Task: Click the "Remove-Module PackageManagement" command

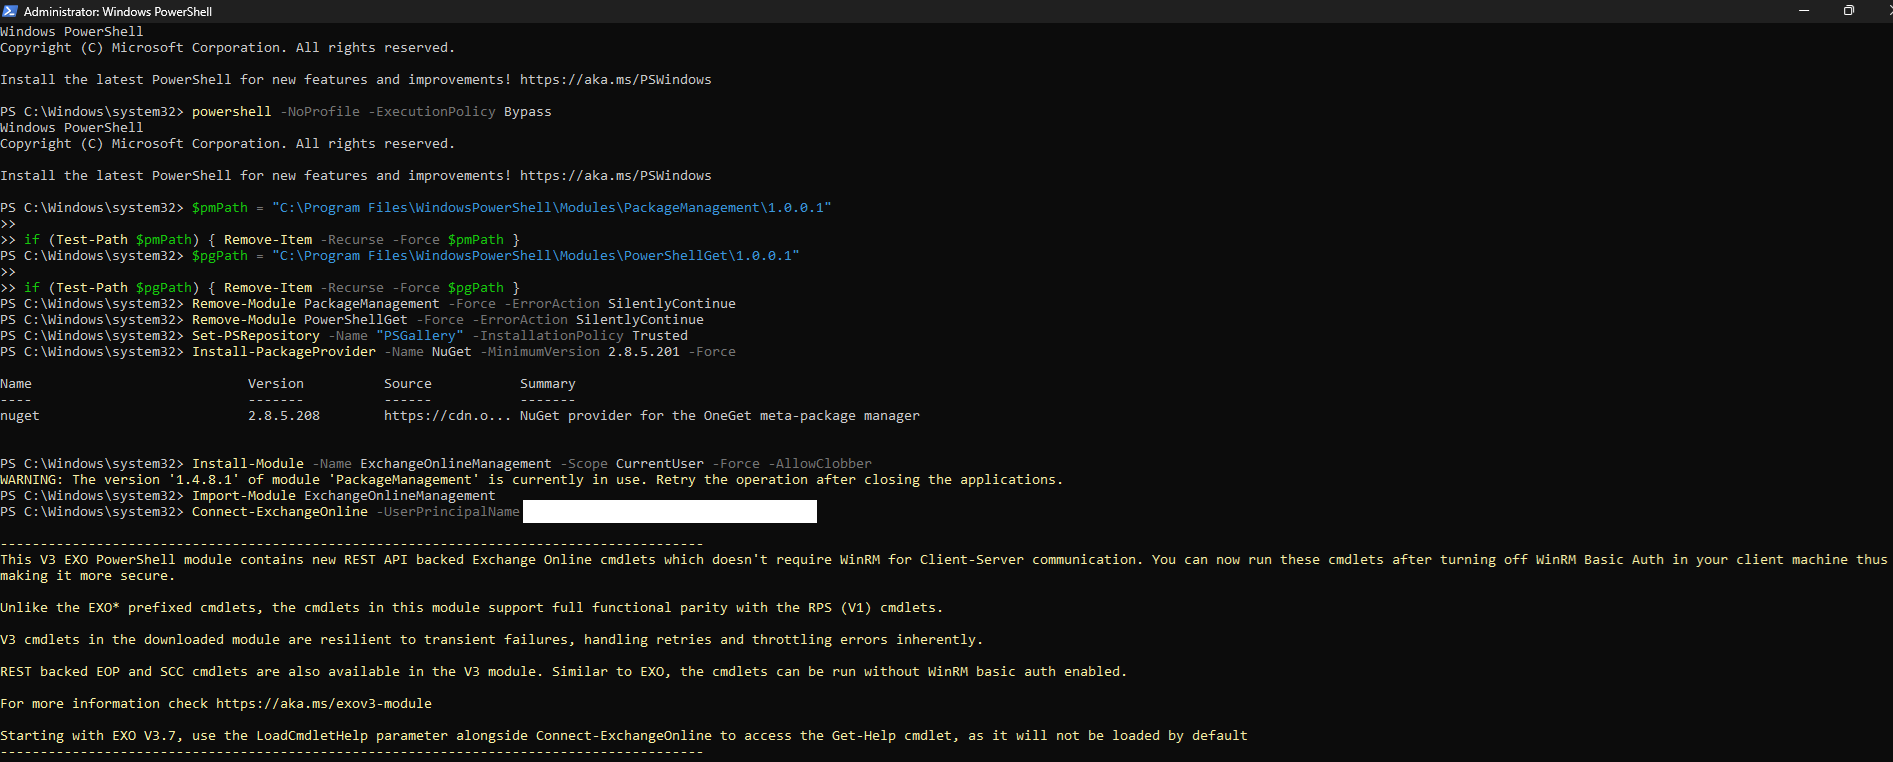Action: tap(316, 304)
